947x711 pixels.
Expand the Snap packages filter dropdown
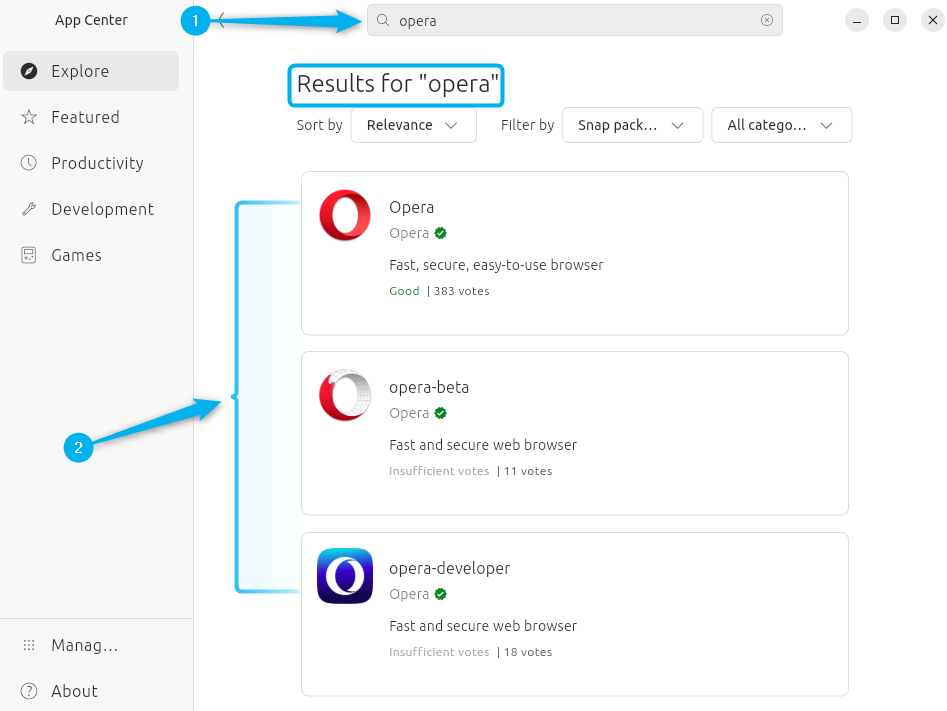631,125
